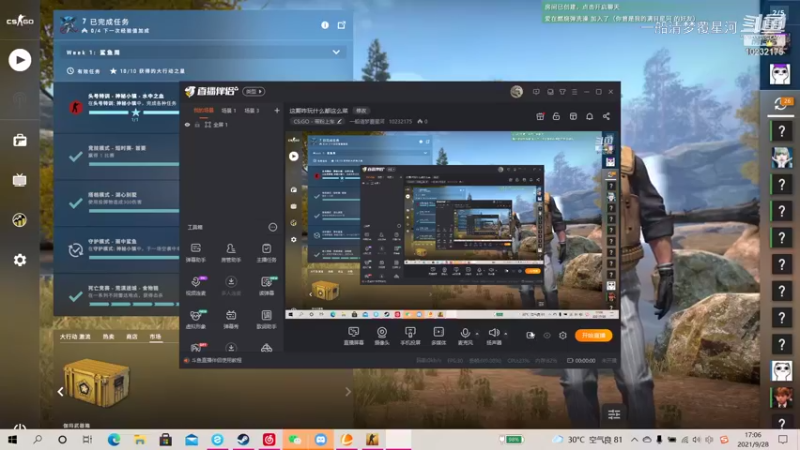Image resolution: width=800 pixels, height=450 pixels.
Task: Open the hamburger menu in streaming app title bar
Action: pyautogui.click(x=574, y=92)
